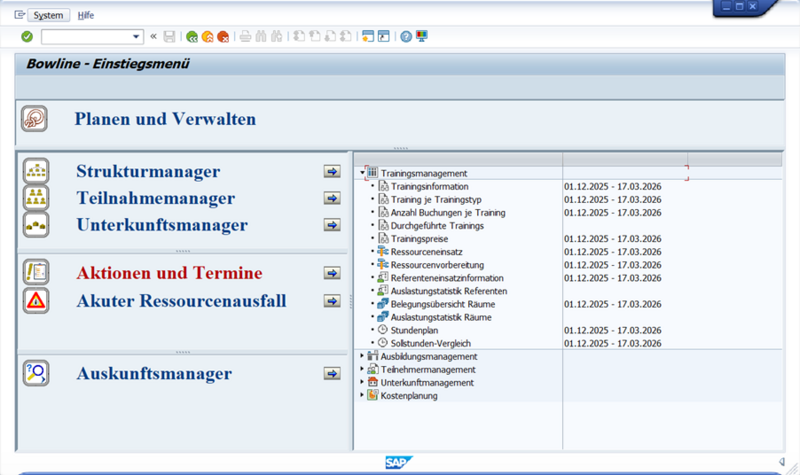Image resolution: width=800 pixels, height=475 pixels.
Task: Click the Find binoculars icon
Action: click(261, 36)
